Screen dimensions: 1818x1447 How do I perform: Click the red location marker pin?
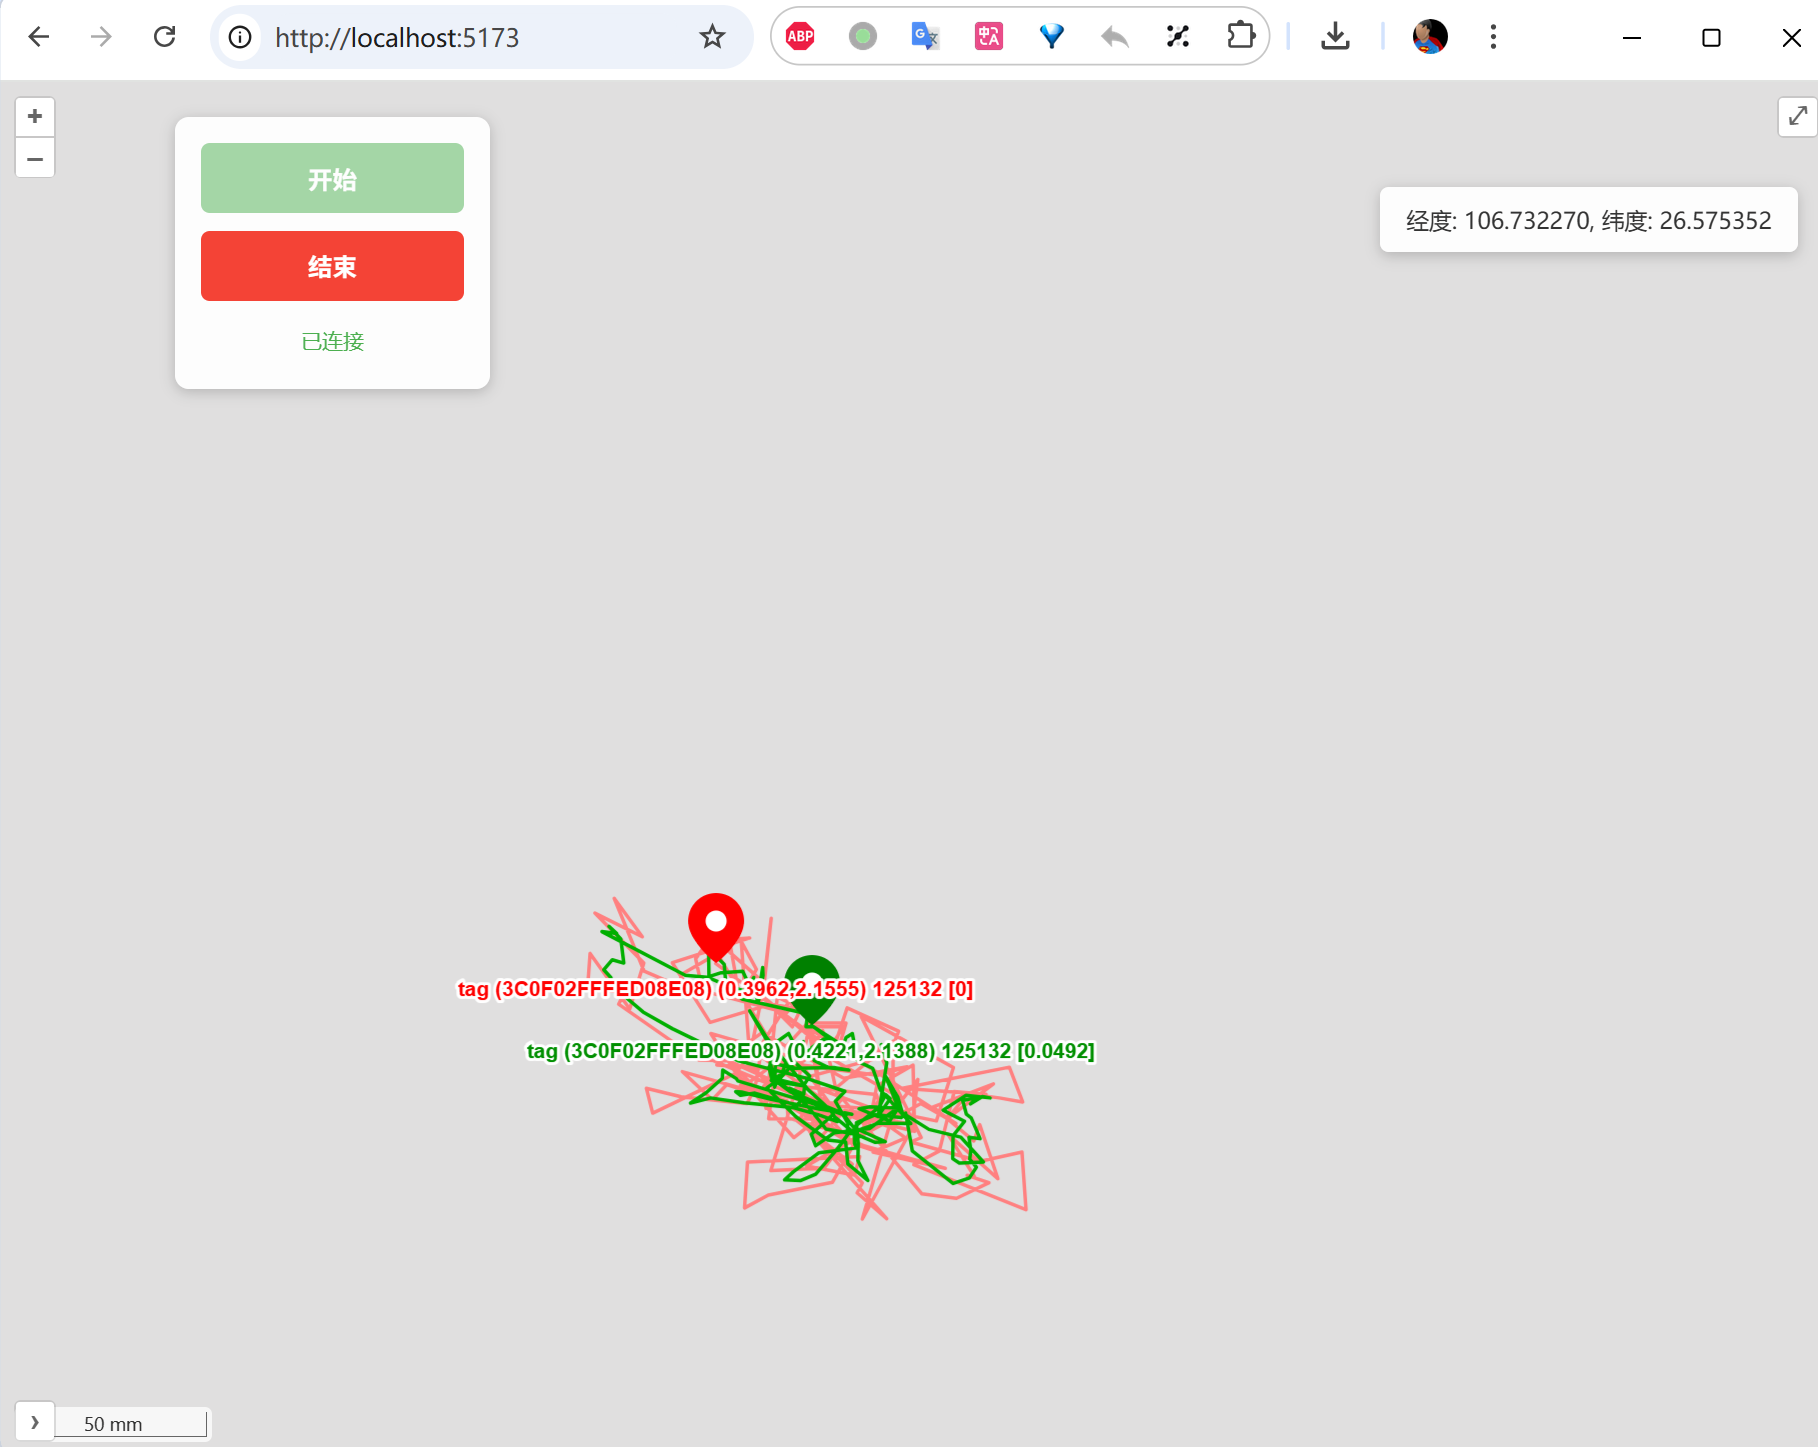point(716,923)
